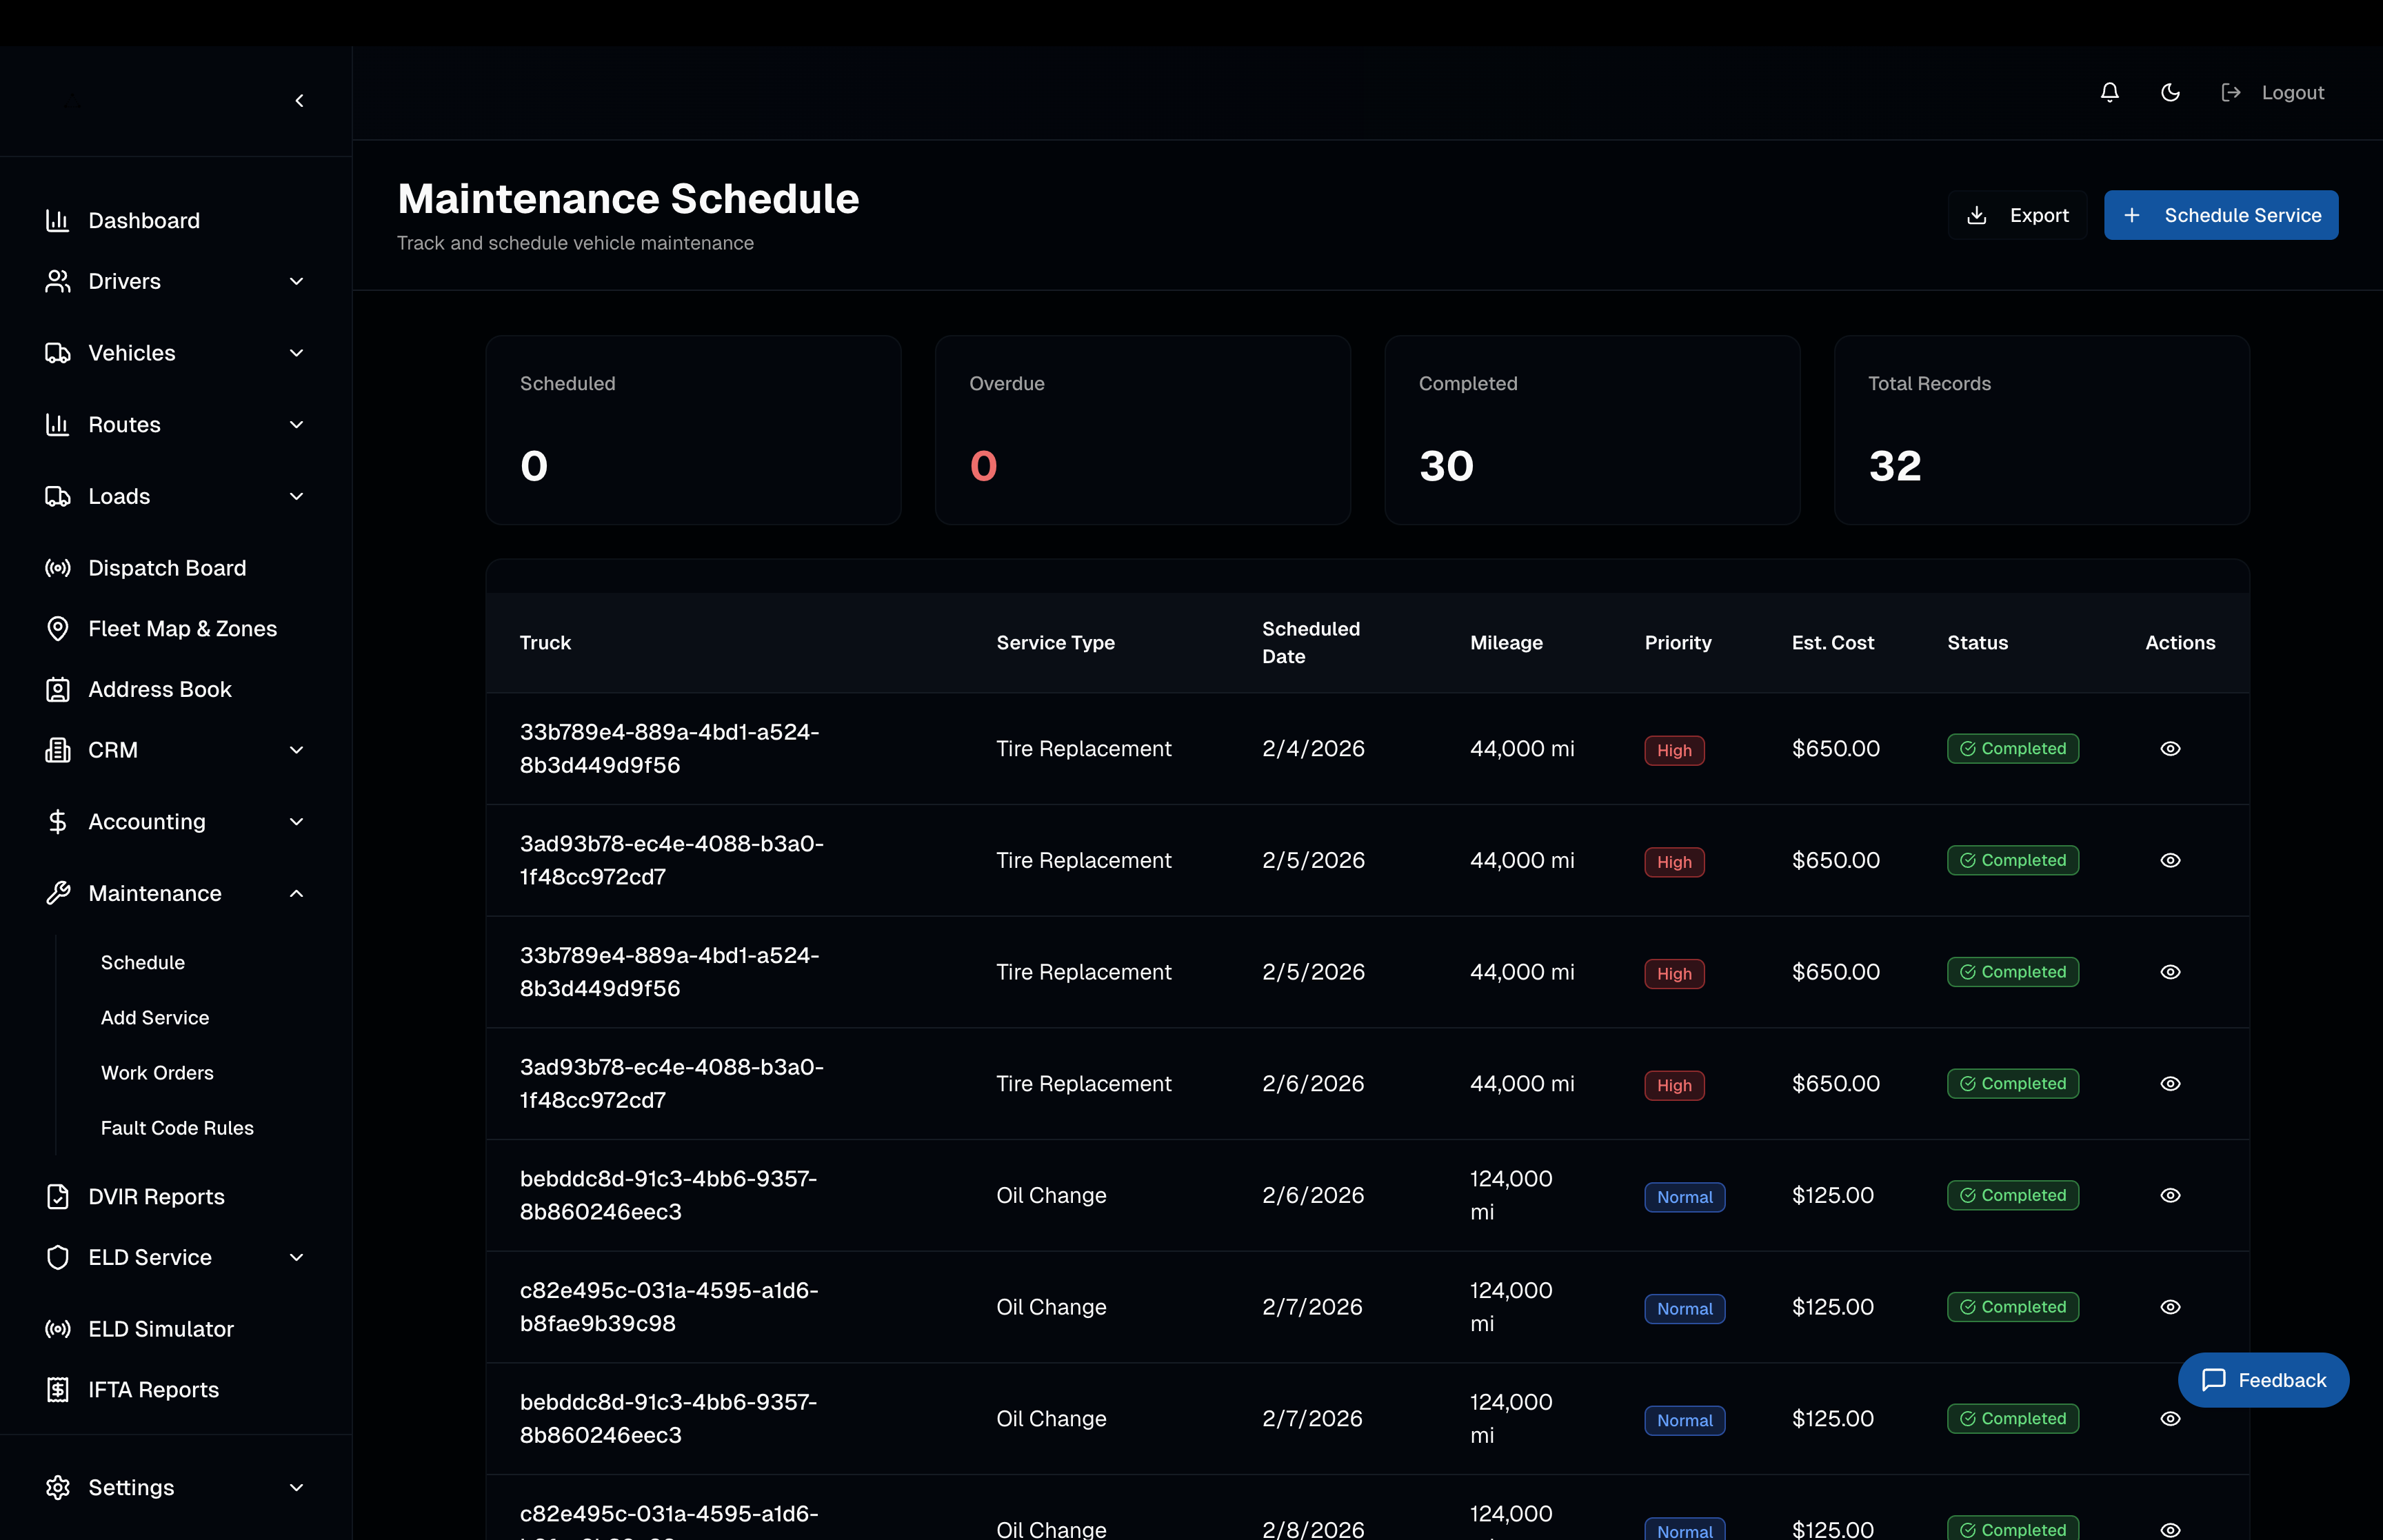Click the Address Book contact icon
This screenshot has height=1540, width=2383.
pos(58,689)
